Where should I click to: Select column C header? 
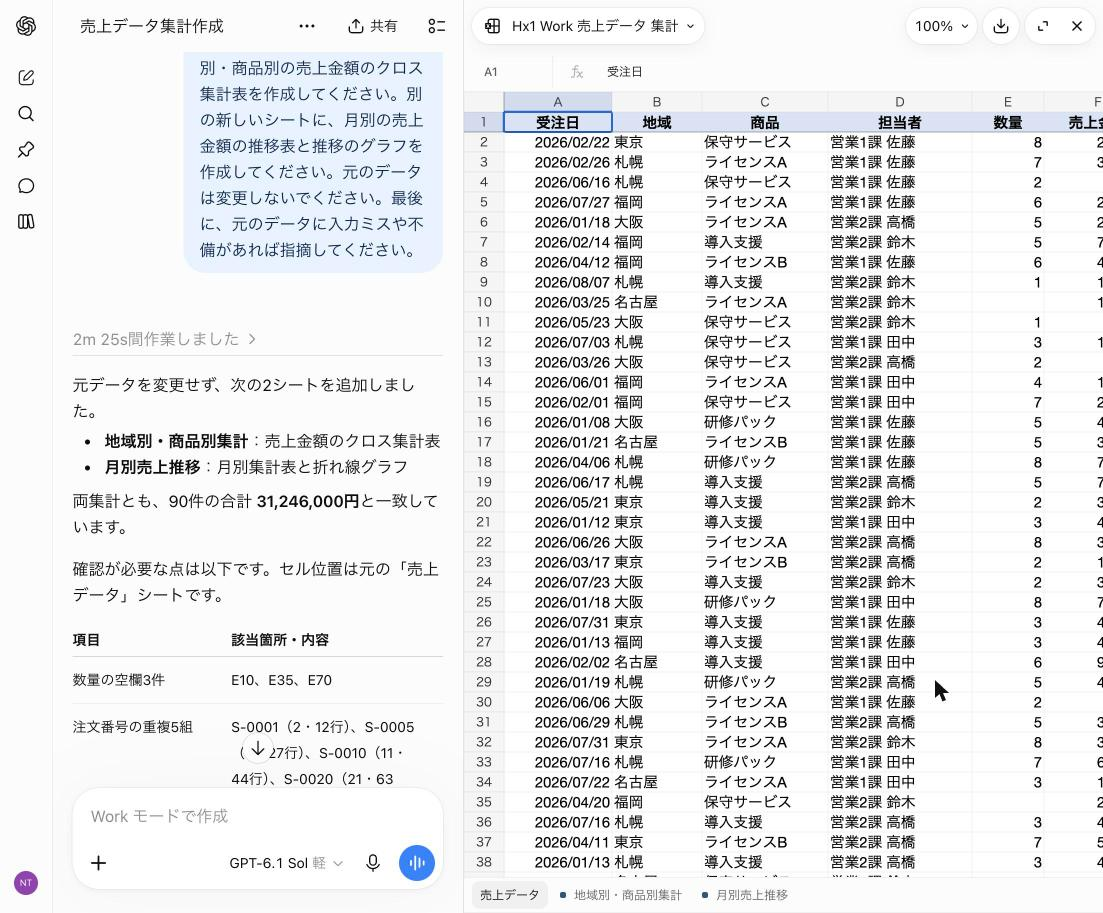pyautogui.click(x=765, y=102)
